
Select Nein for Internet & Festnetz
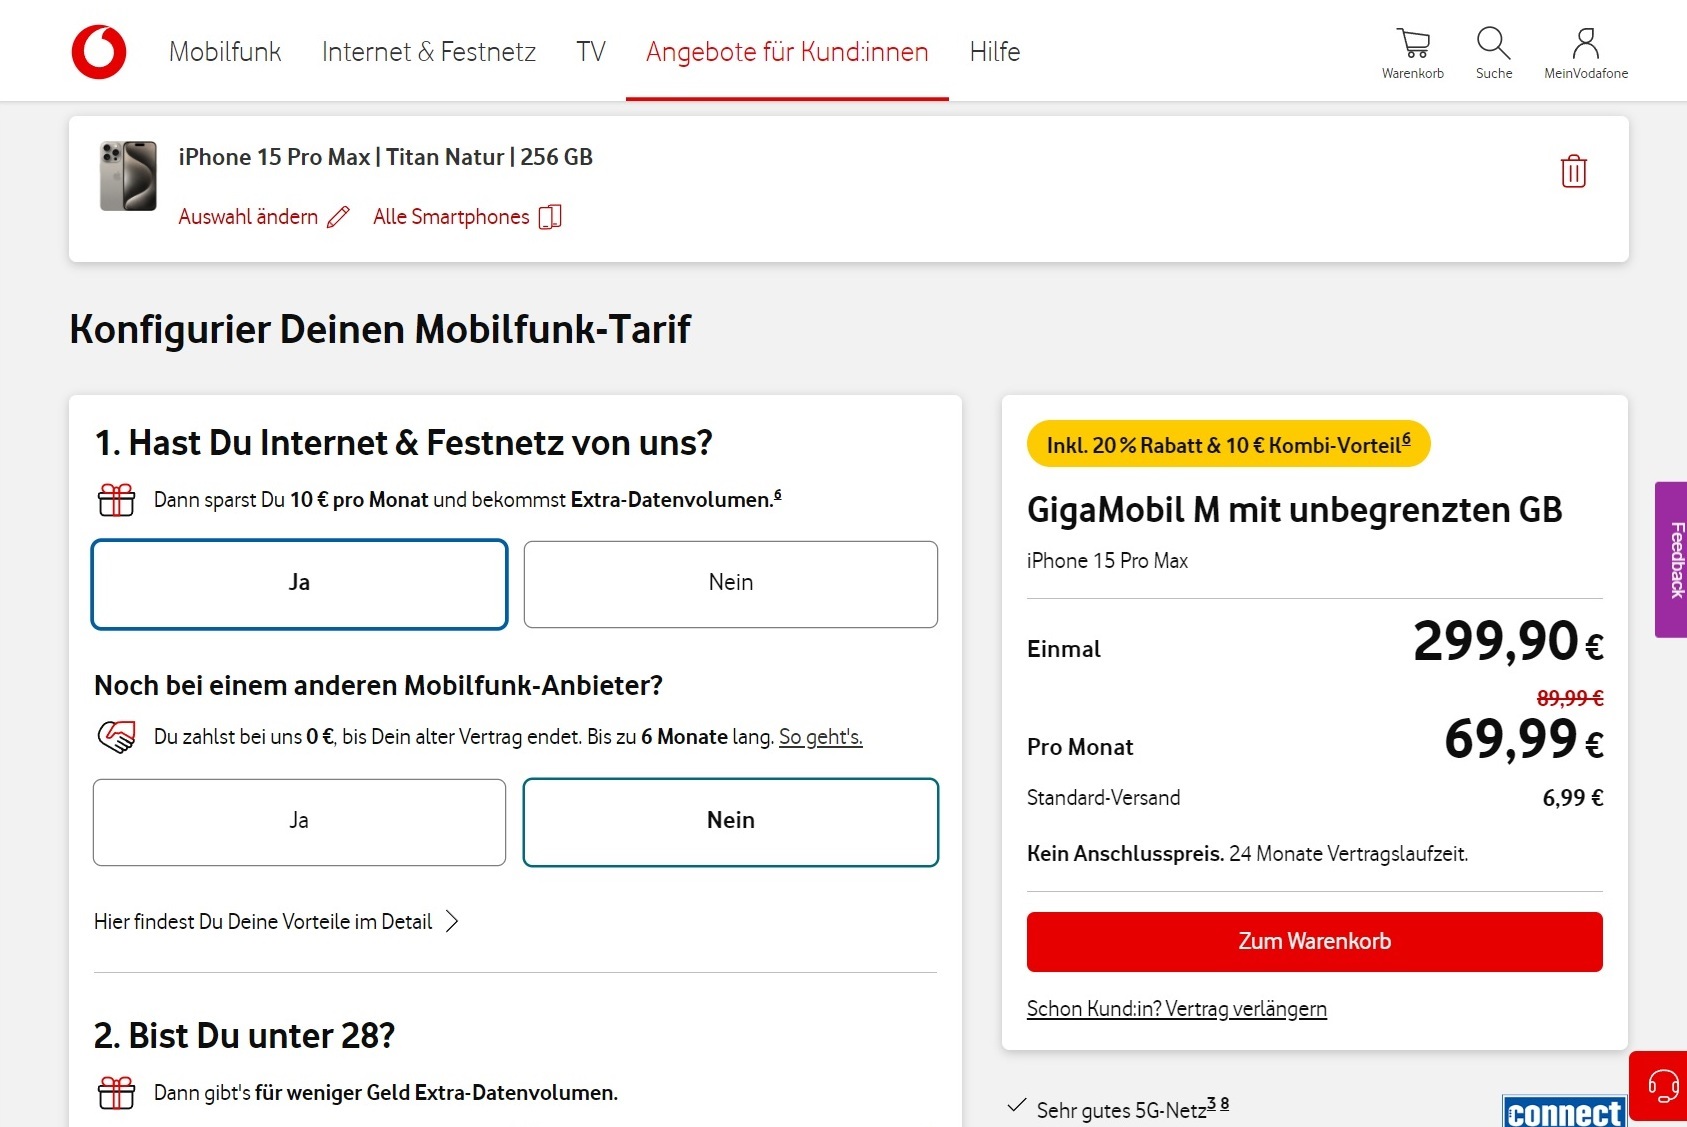[731, 584]
